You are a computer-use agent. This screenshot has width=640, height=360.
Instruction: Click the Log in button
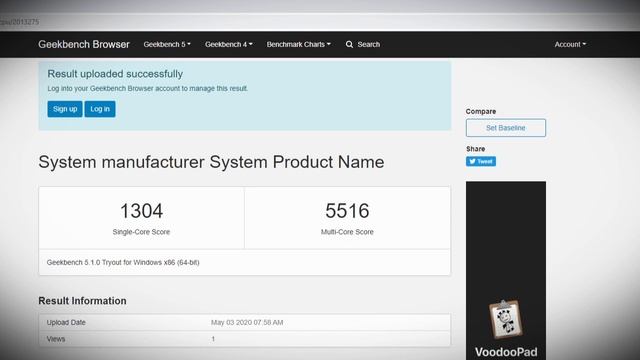(x=100, y=109)
